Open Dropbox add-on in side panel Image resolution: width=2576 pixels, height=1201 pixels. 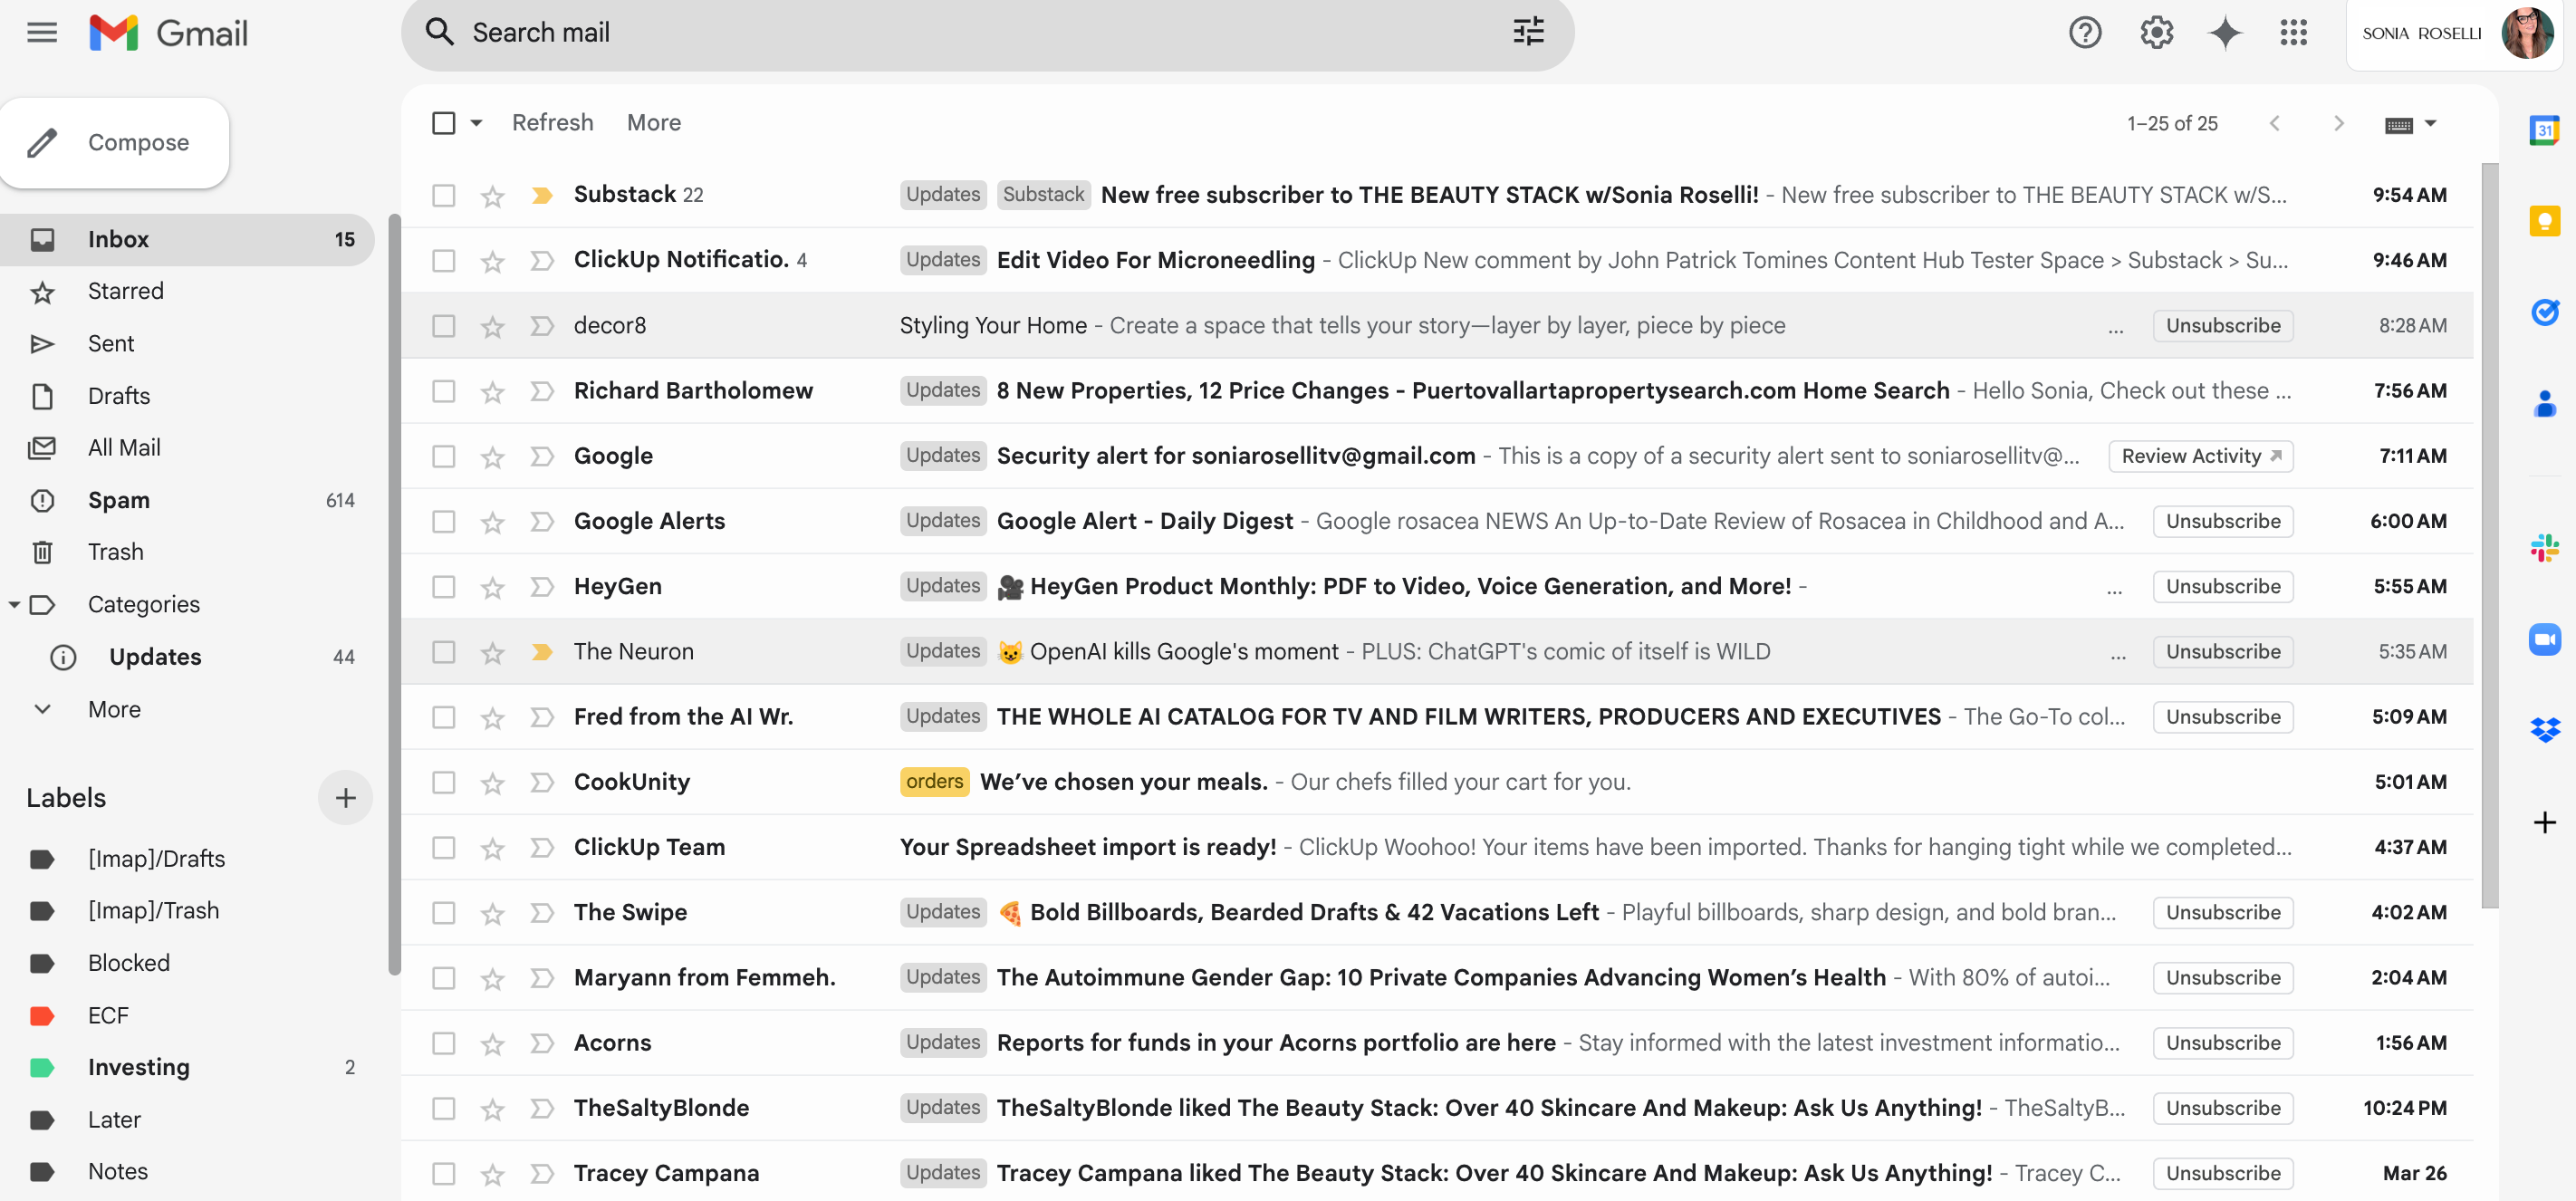tap(2544, 730)
